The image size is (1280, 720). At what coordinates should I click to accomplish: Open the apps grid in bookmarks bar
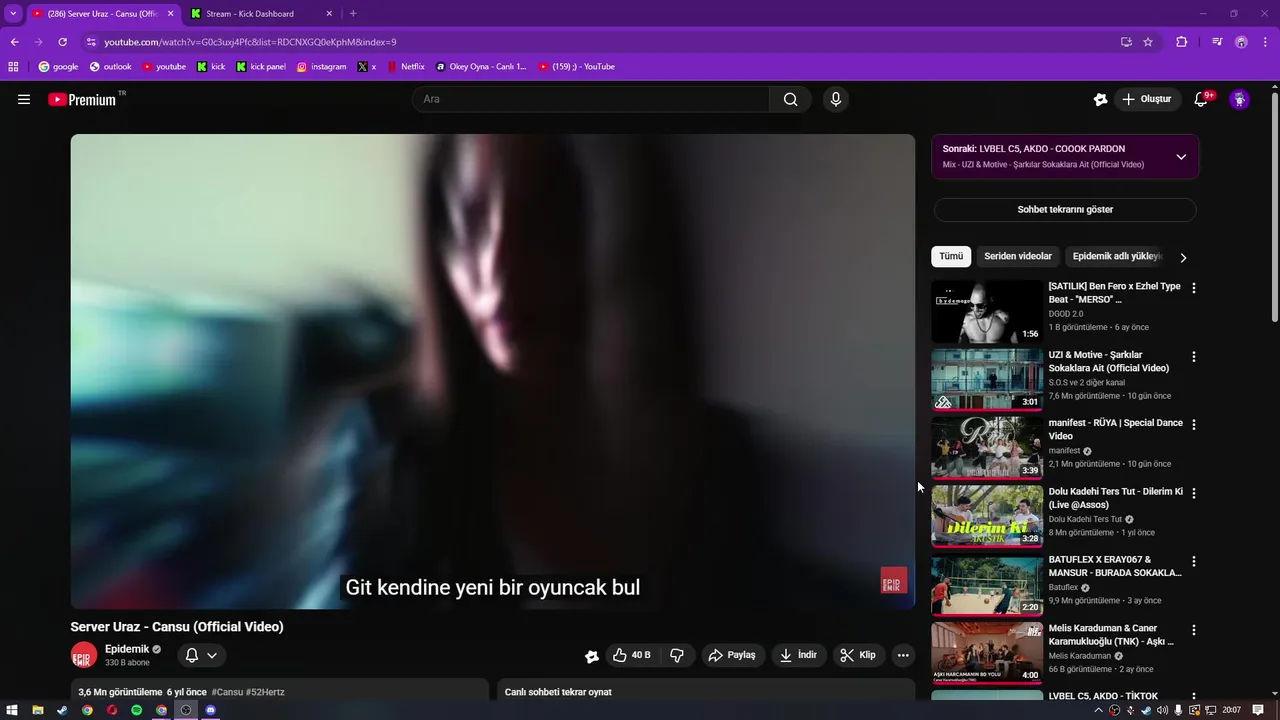click(13, 67)
